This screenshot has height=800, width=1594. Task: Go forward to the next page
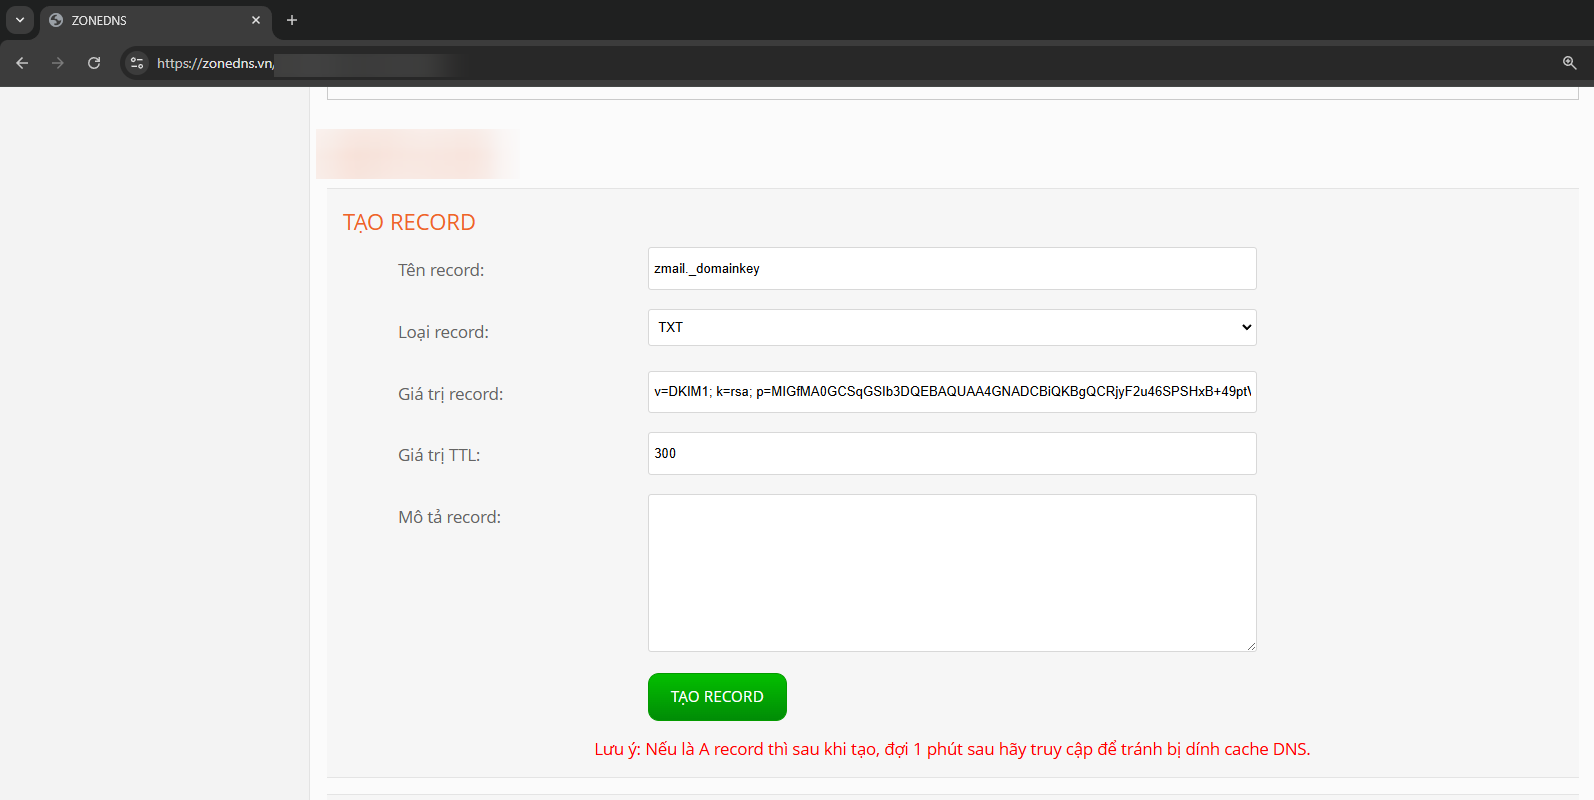(58, 63)
